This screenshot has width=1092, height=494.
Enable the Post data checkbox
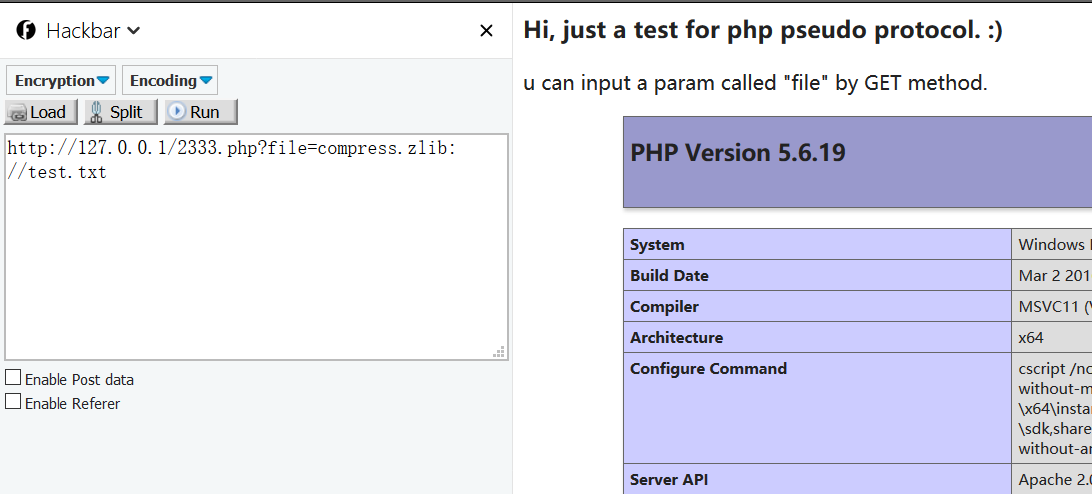[x=13, y=378]
